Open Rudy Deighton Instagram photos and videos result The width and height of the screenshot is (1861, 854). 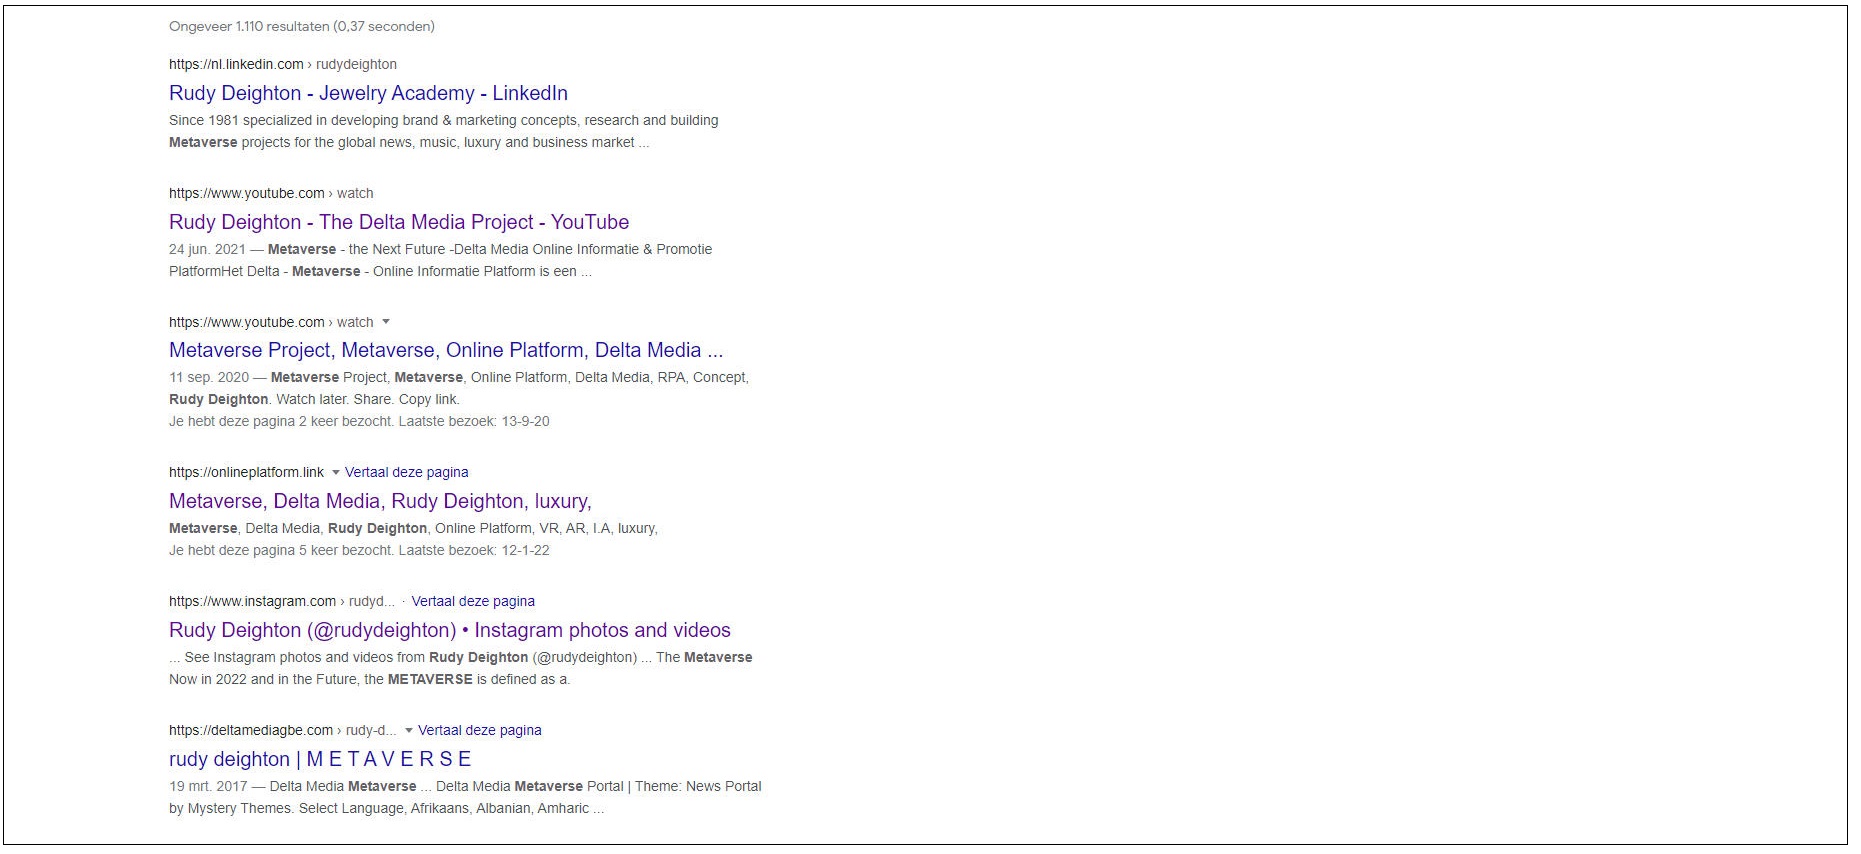click(450, 630)
